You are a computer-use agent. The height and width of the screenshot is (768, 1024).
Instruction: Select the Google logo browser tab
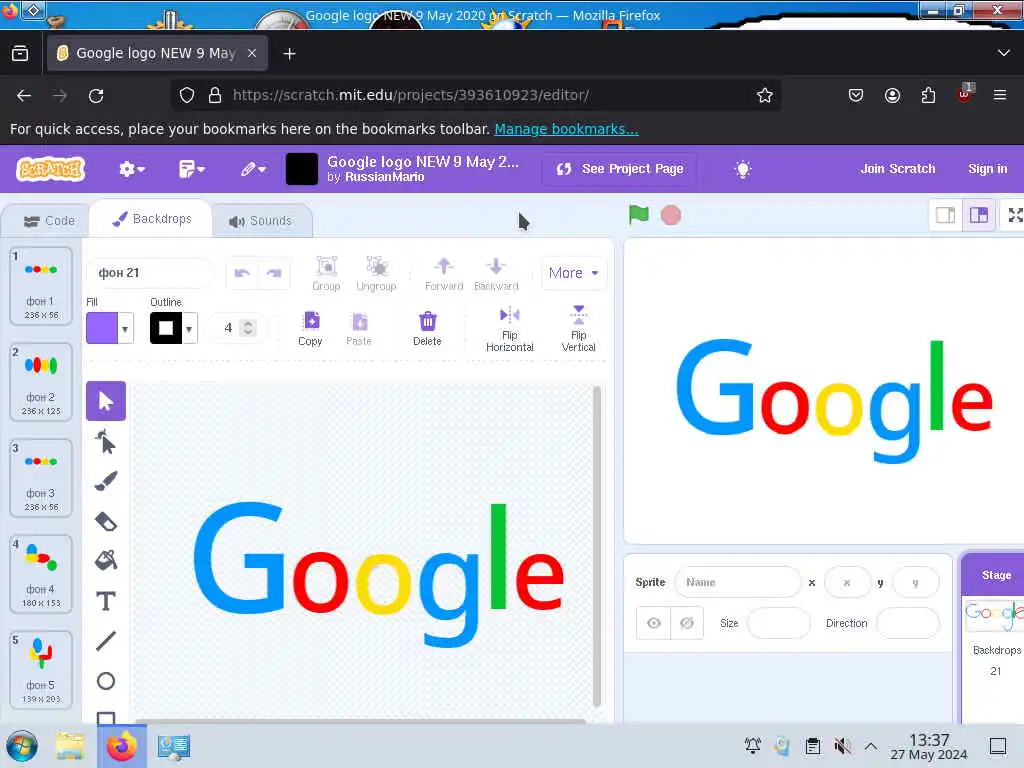click(x=157, y=54)
